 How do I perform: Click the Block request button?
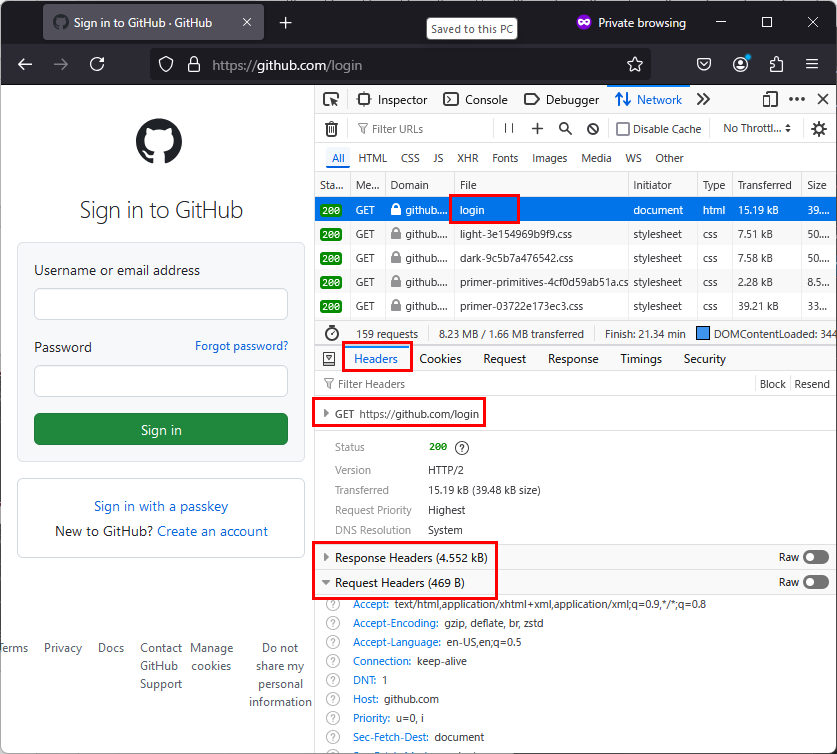pyautogui.click(x=772, y=384)
